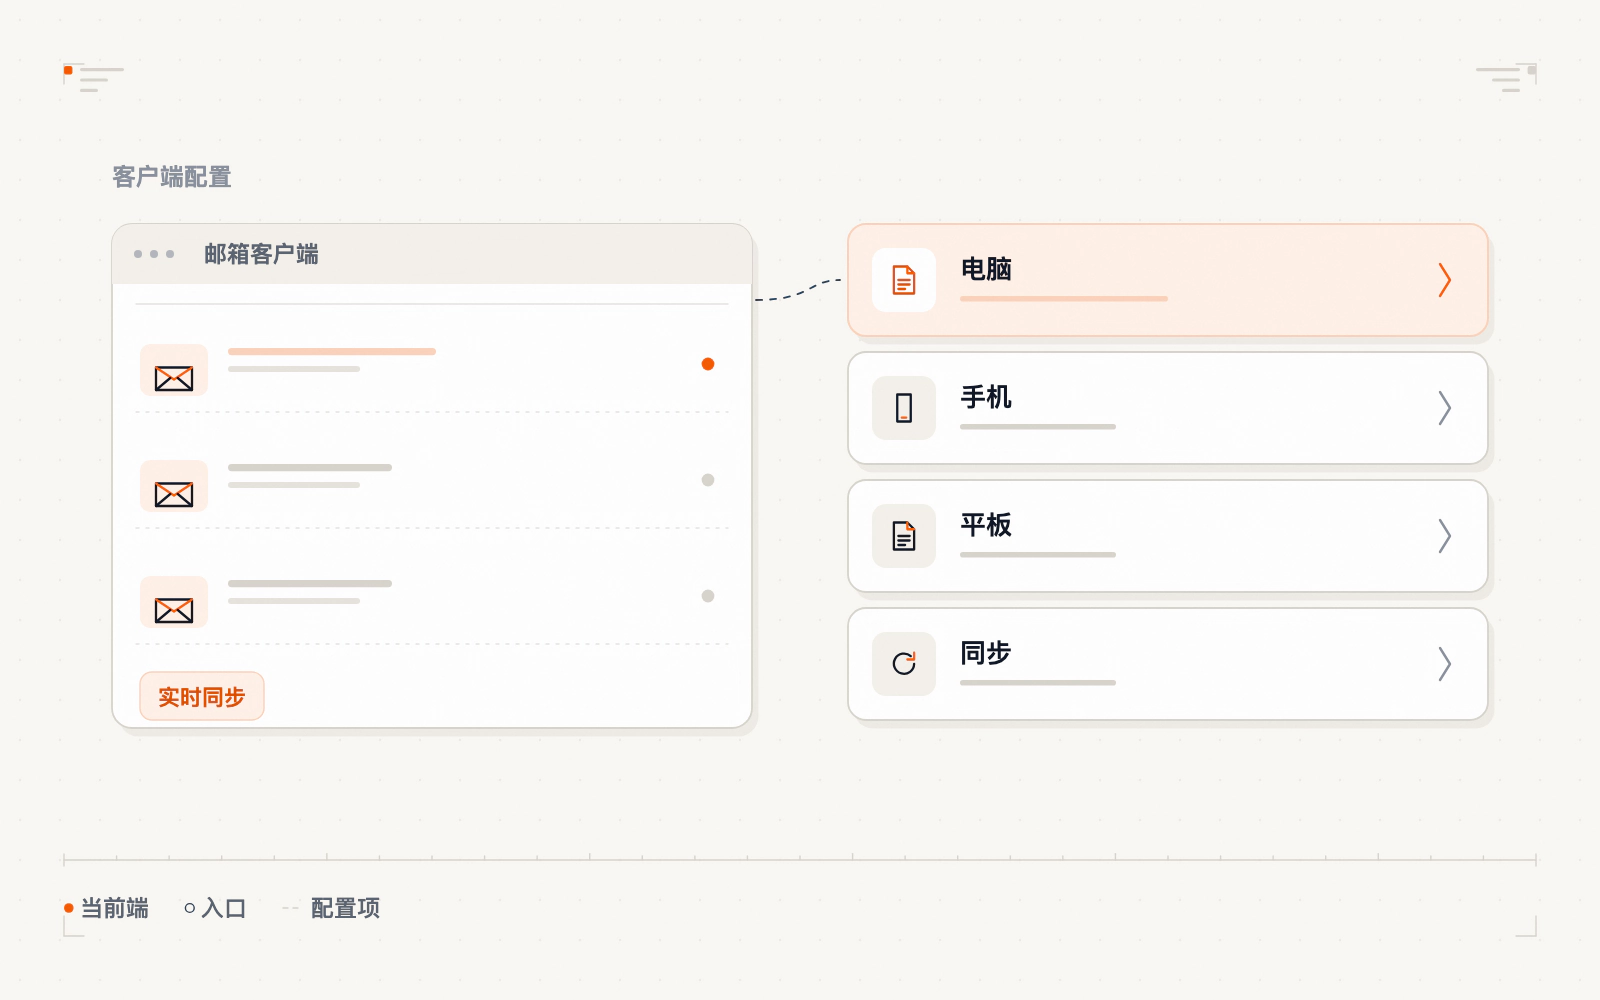The width and height of the screenshot is (1600, 1000).
Task: Click the 入口 legend entry
Action: click(215, 908)
